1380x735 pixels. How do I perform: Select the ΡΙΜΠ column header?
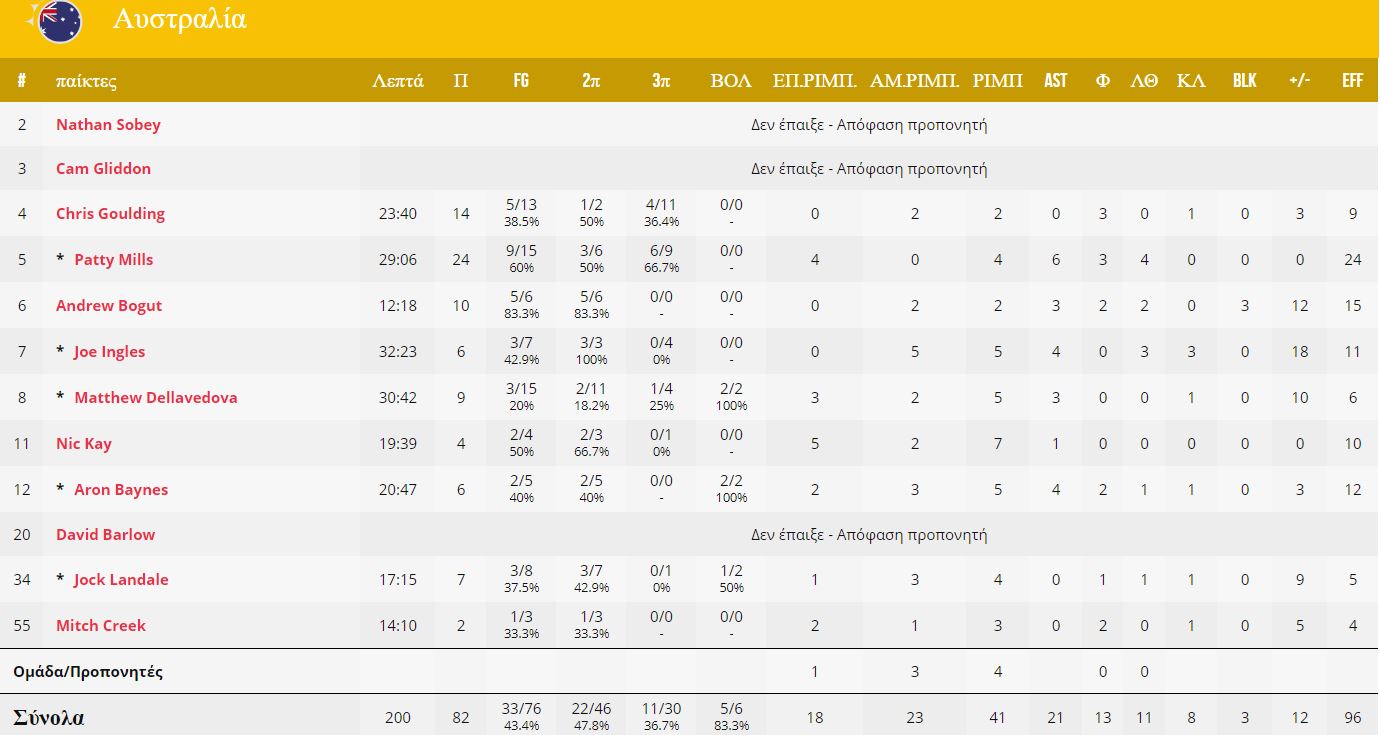tap(997, 81)
